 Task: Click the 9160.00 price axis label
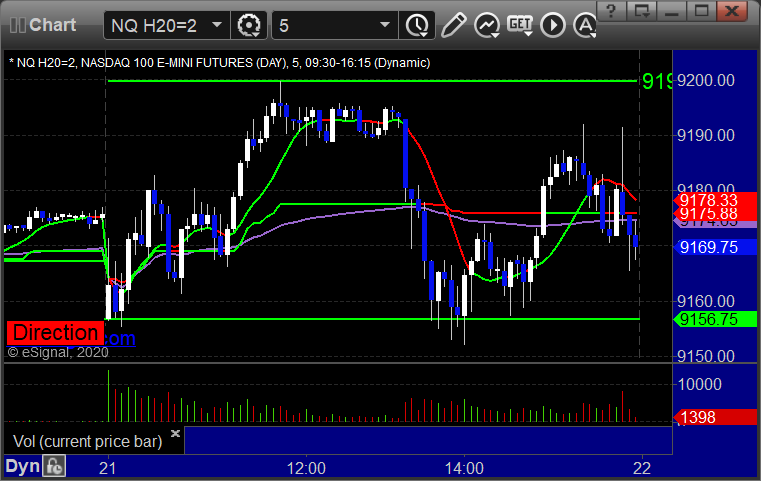coord(706,301)
